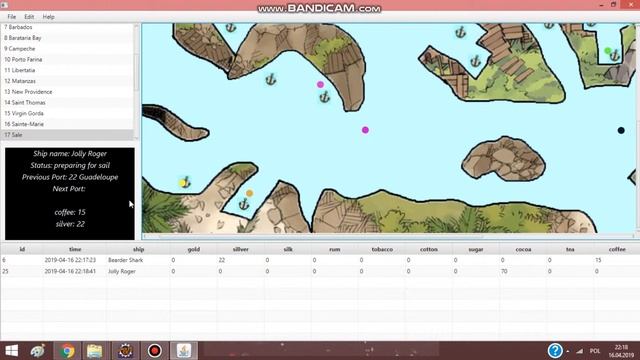Sort table by gold column header
Screen dimensions: 640x360
tap(193, 249)
